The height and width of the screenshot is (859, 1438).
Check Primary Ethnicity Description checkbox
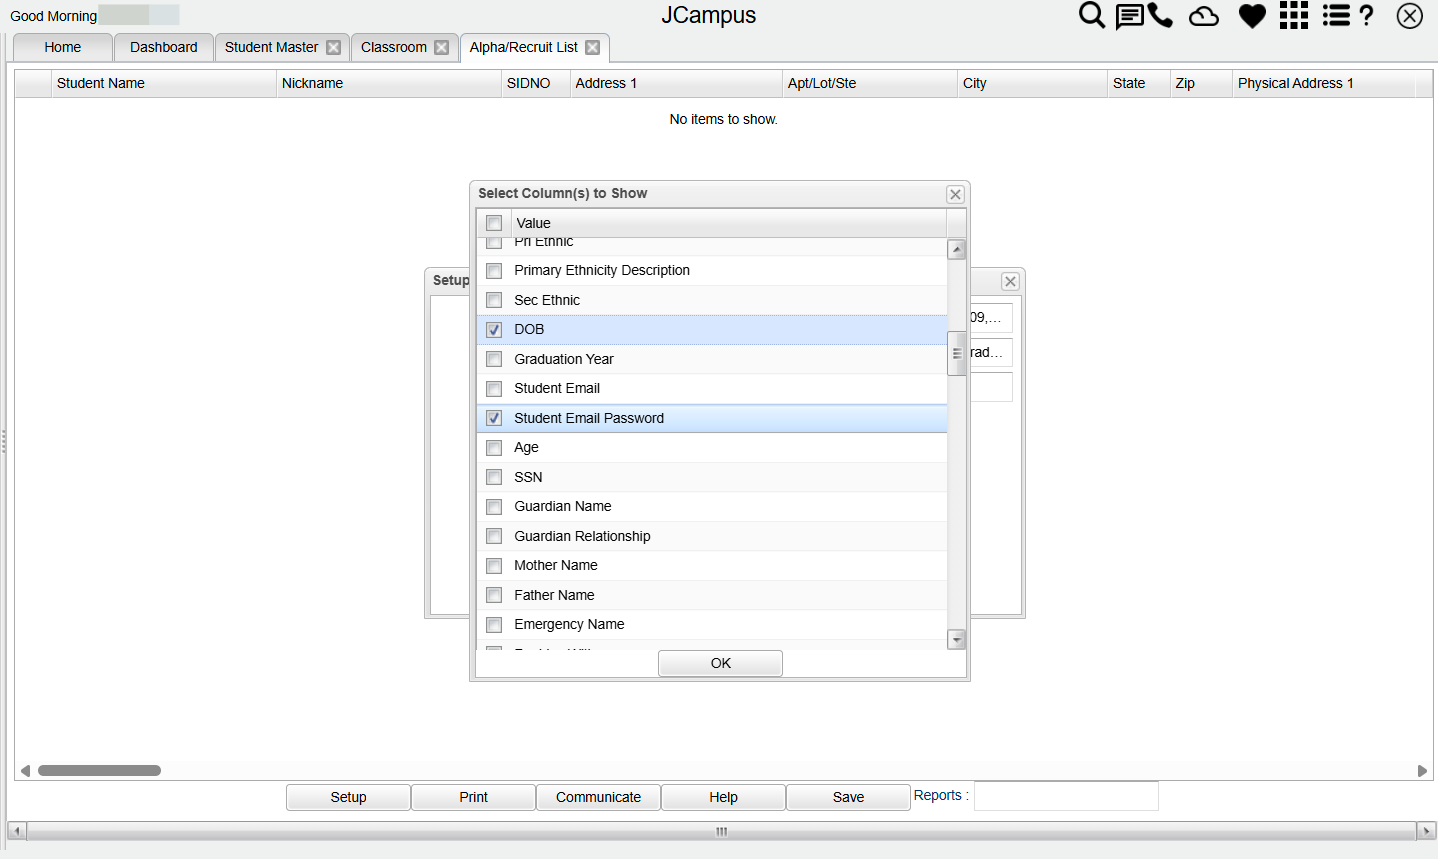point(494,270)
